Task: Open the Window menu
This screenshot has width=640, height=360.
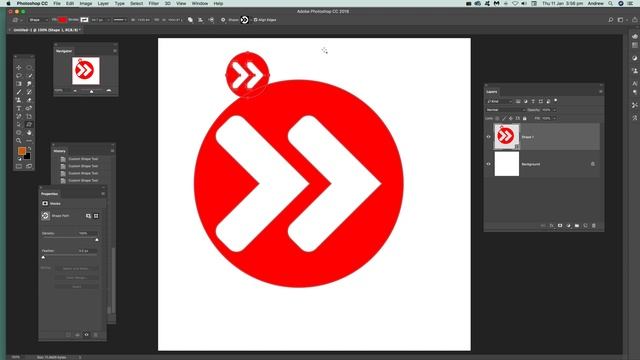Action: click(x=200, y=3)
